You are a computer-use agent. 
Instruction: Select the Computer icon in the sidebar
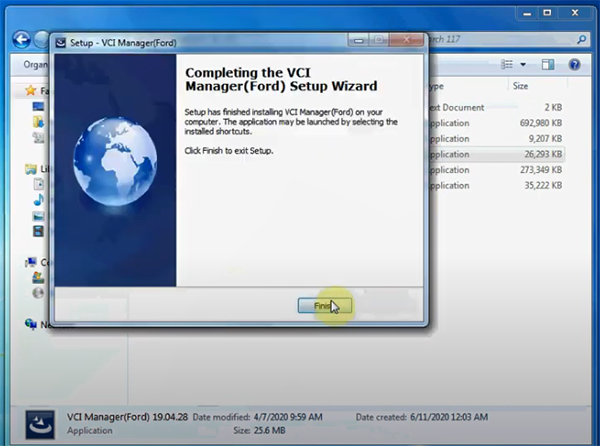tap(31, 262)
